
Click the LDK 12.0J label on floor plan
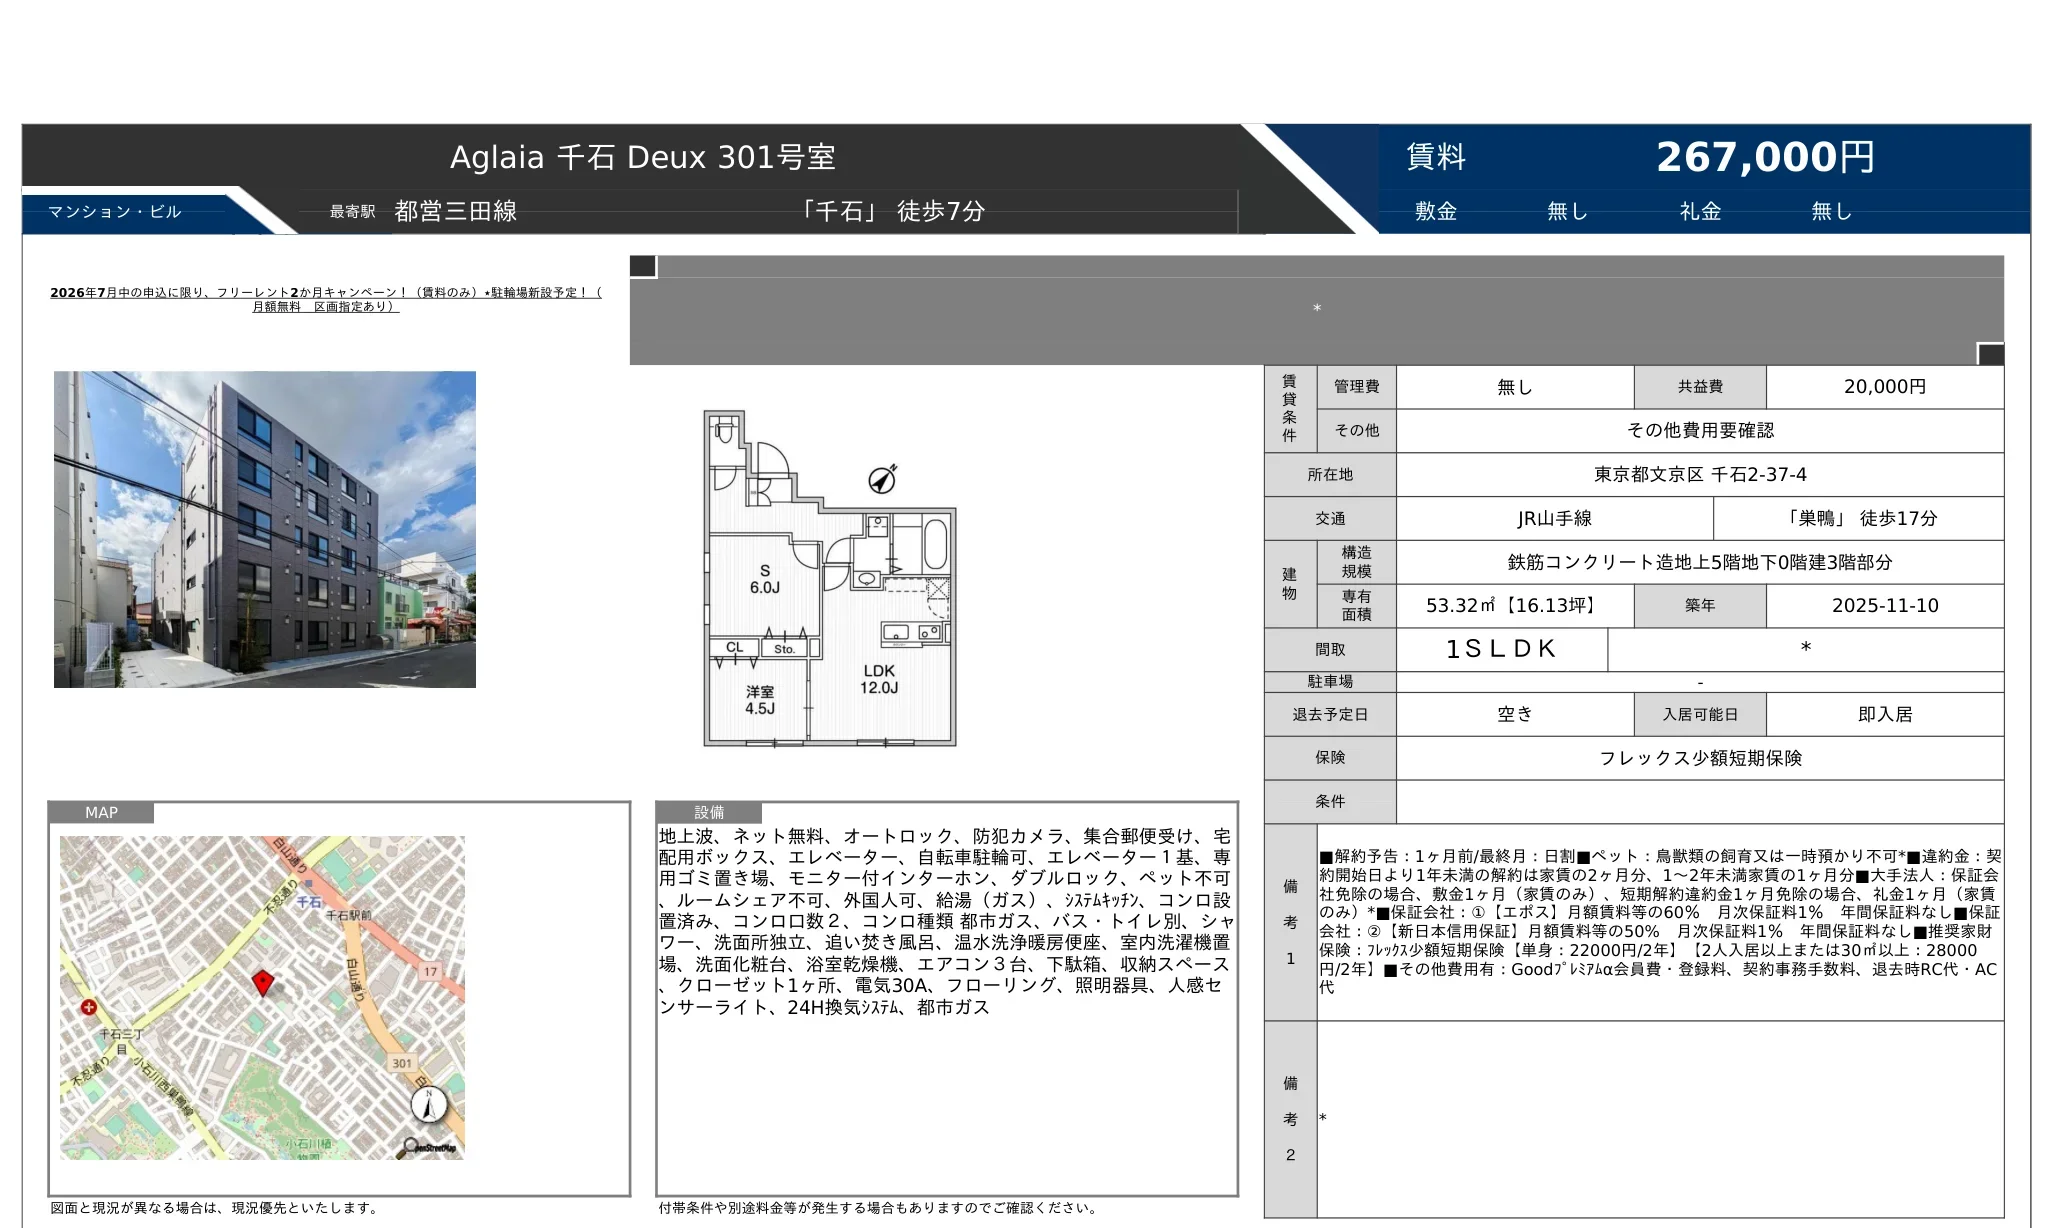pyautogui.click(x=879, y=679)
